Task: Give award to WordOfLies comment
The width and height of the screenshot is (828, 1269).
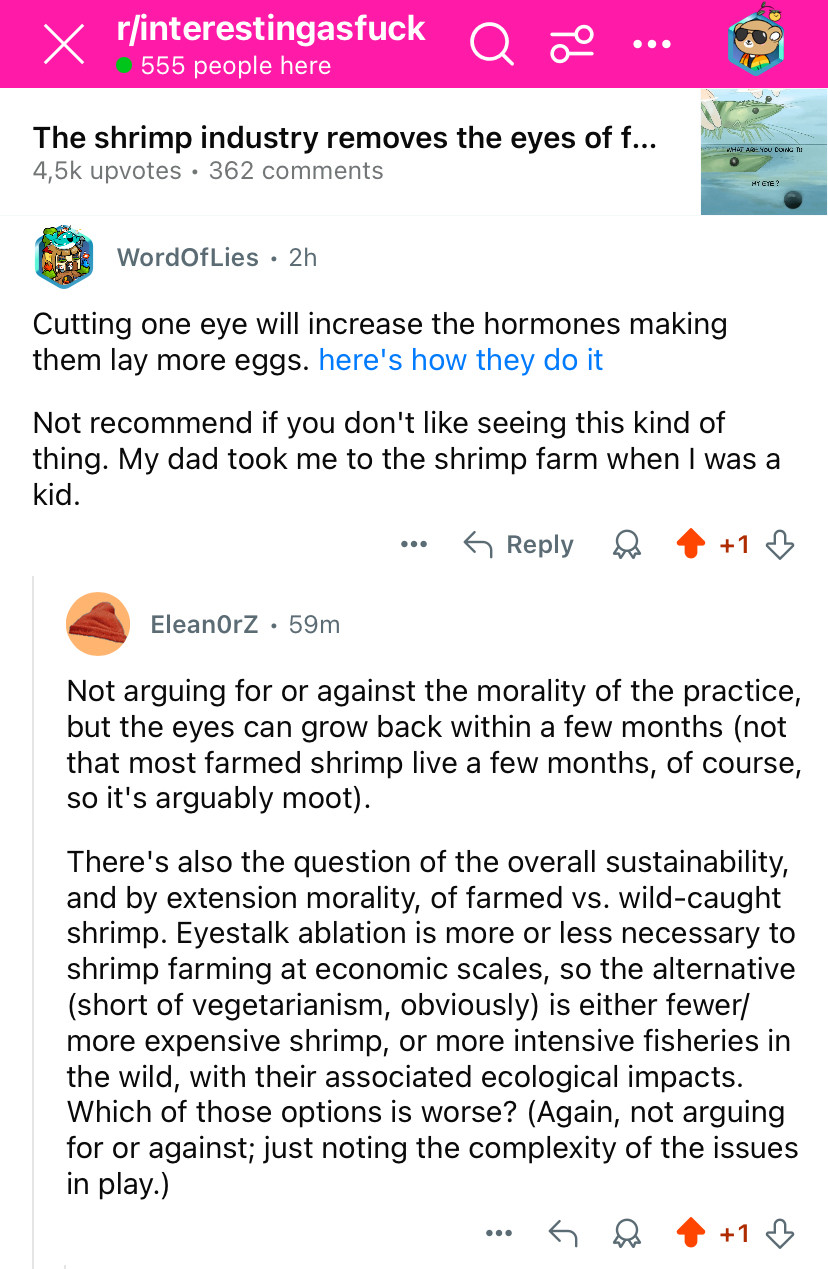Action: coord(627,545)
